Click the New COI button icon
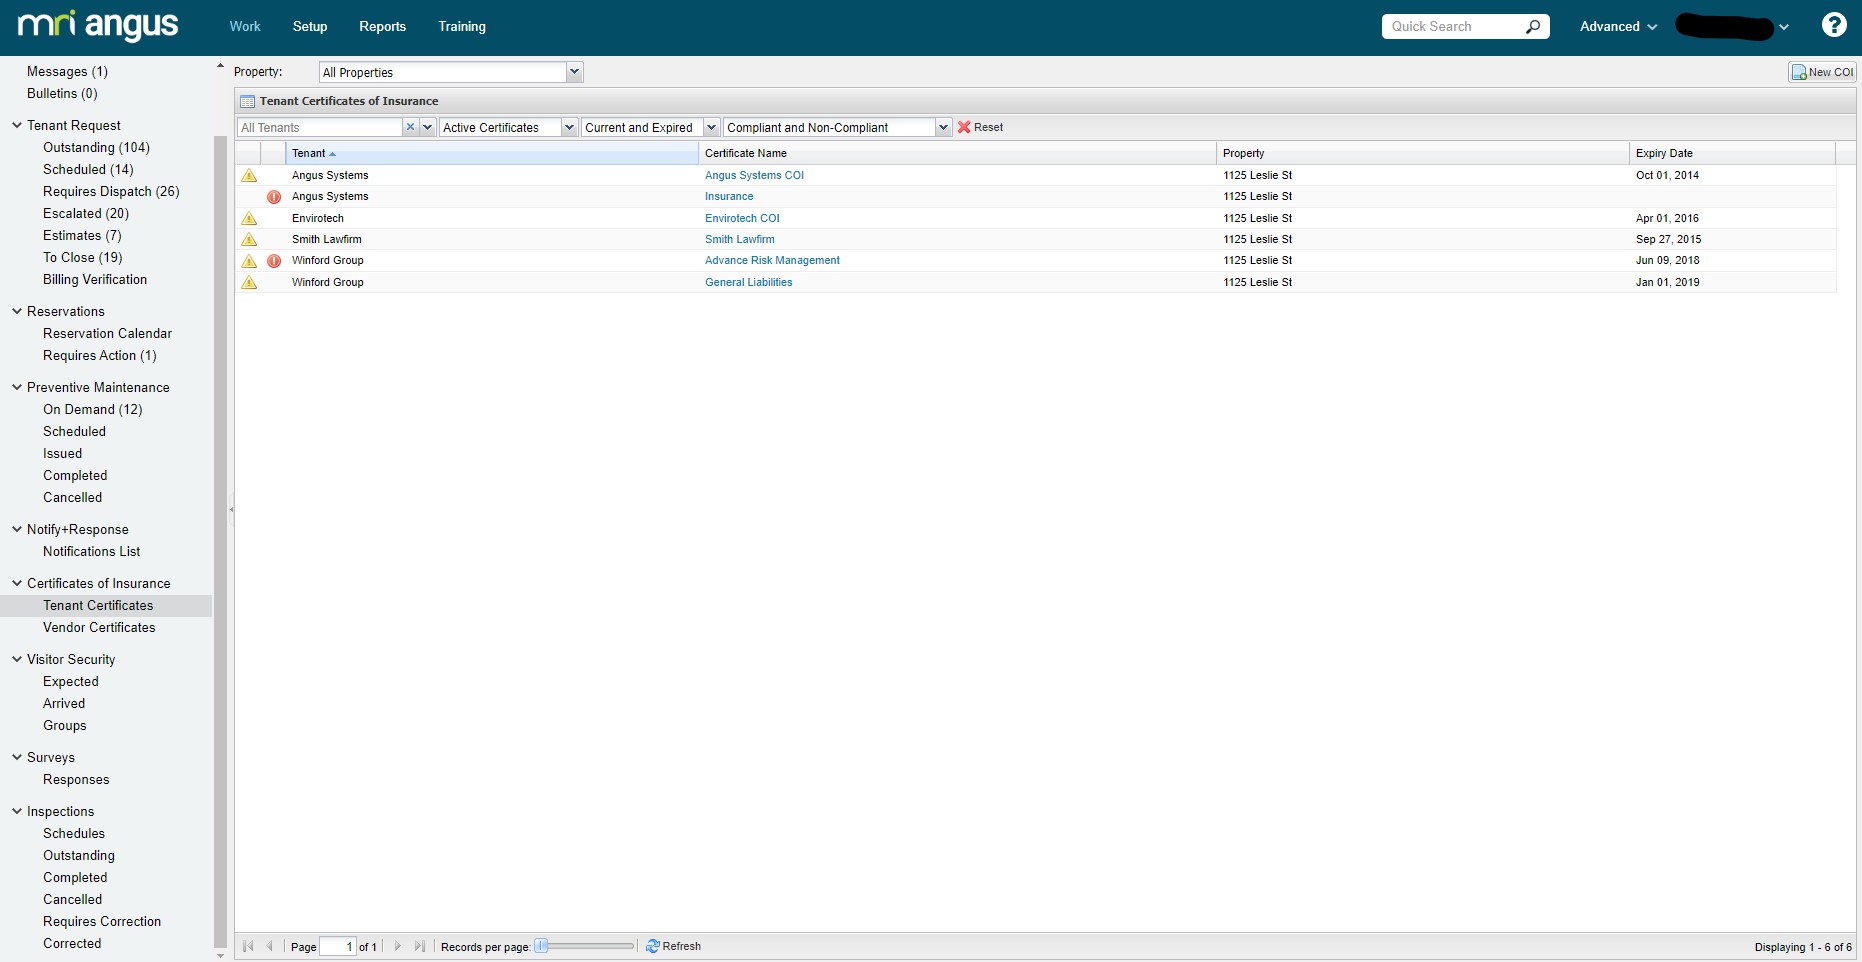1862x962 pixels. [x=1799, y=72]
